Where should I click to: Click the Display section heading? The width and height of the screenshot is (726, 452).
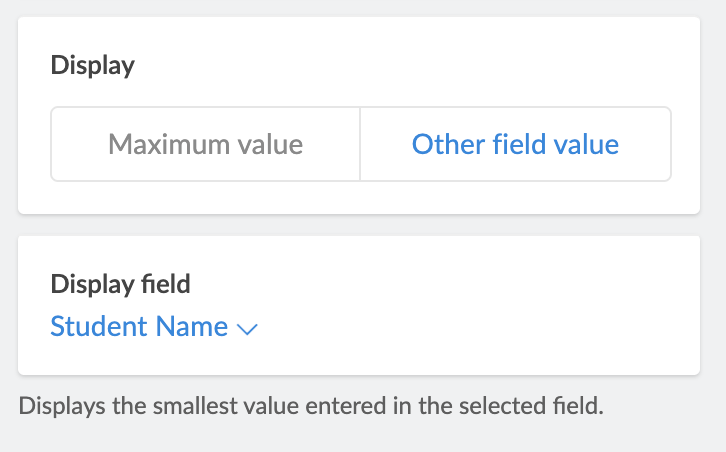coord(92,66)
